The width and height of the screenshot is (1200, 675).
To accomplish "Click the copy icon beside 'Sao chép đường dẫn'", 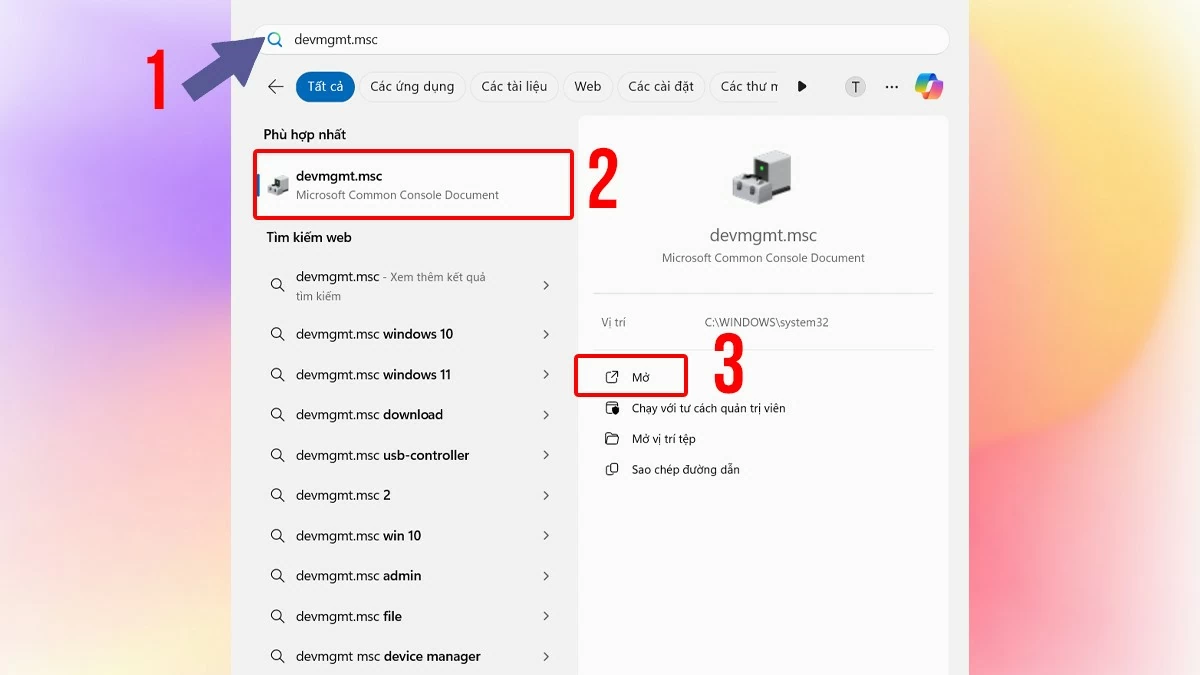I will tap(613, 468).
